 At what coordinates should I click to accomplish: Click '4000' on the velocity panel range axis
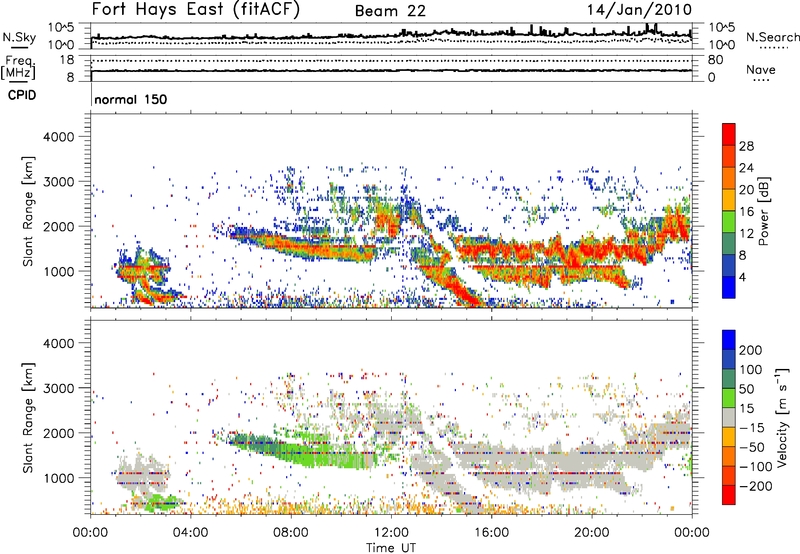(58, 343)
